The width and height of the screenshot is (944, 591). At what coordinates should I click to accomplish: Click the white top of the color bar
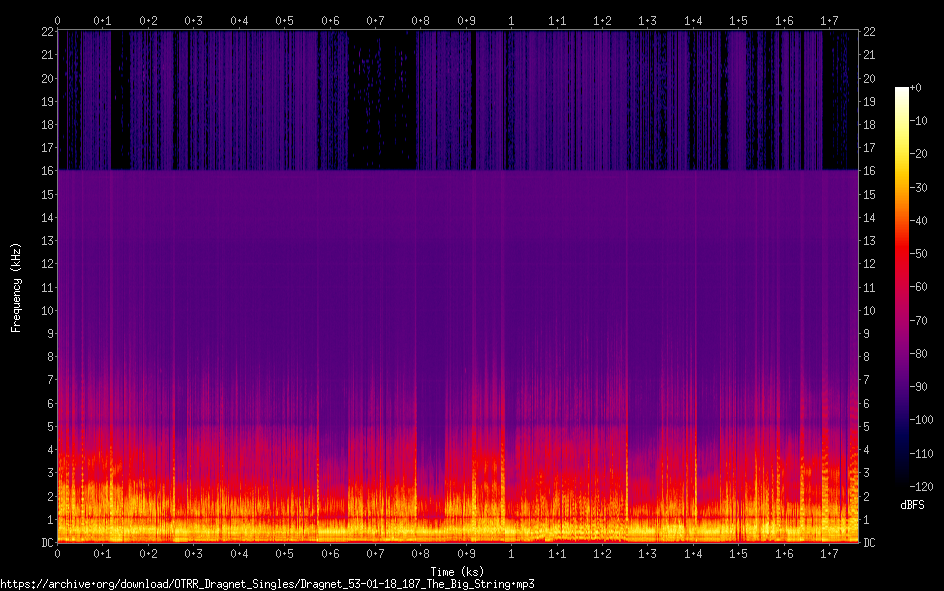tap(901, 91)
